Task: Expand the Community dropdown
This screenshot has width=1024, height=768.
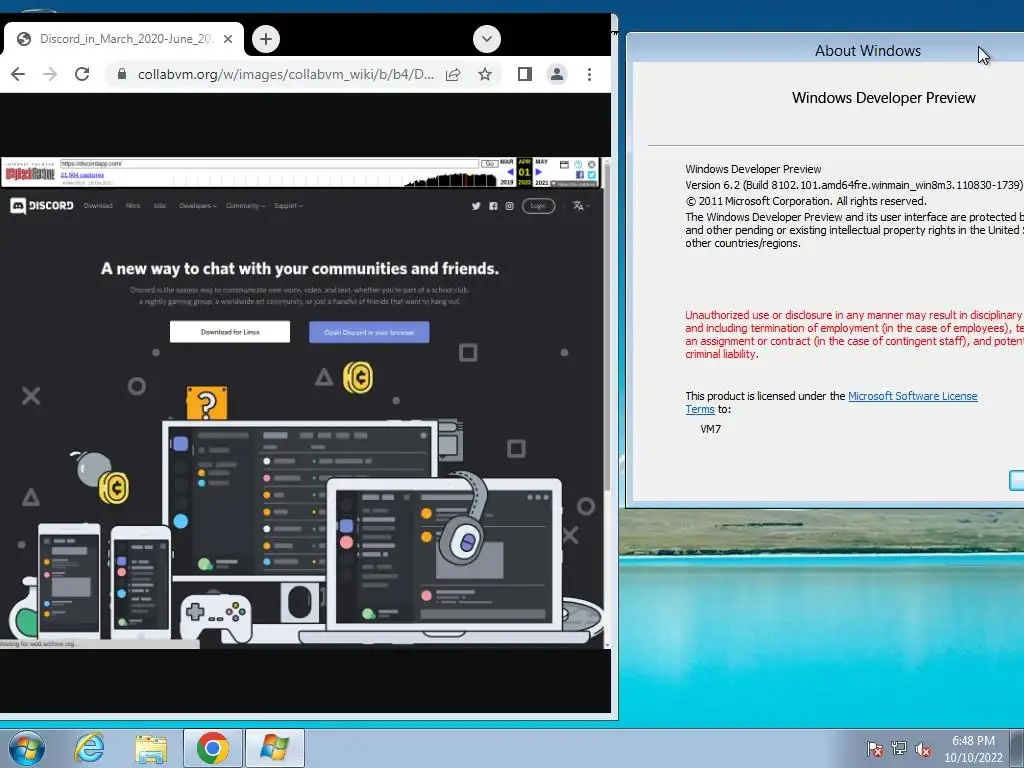Action: click(246, 206)
